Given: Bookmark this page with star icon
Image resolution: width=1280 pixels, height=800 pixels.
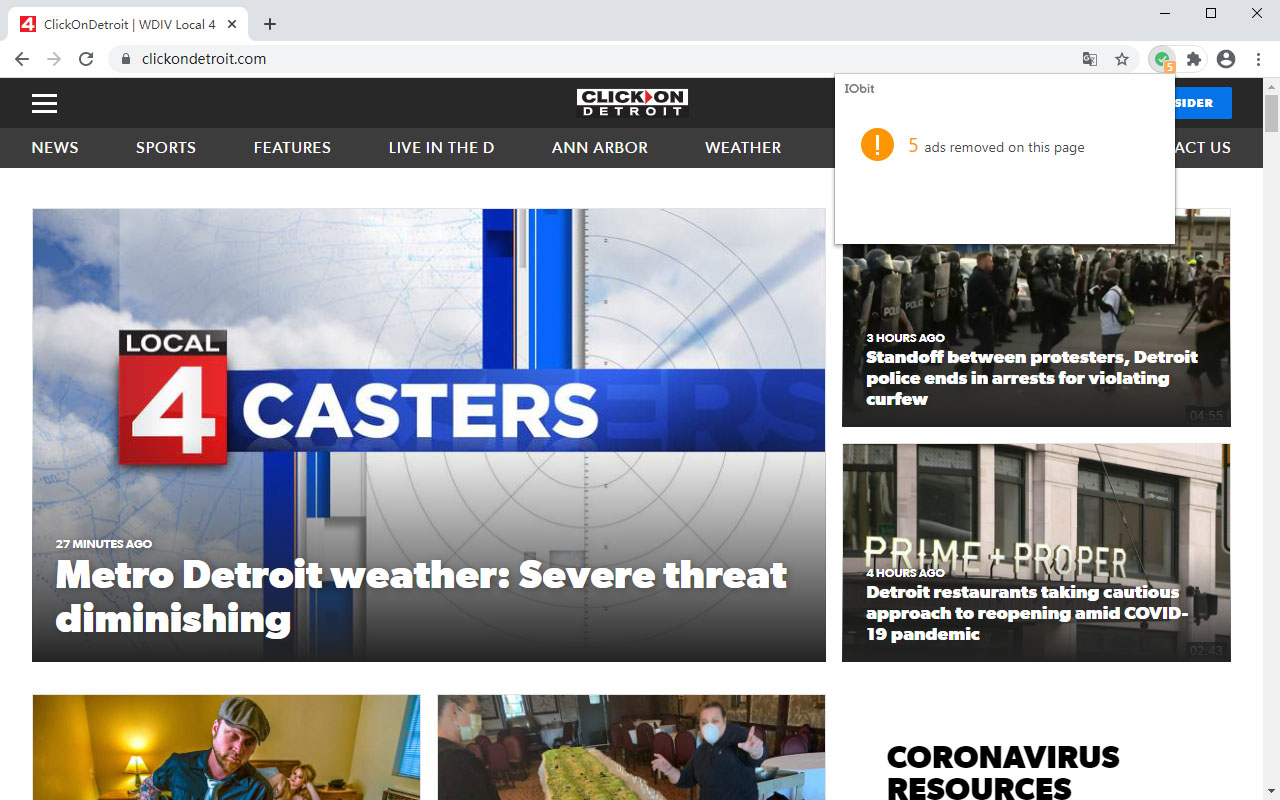Looking at the screenshot, I should point(1122,59).
